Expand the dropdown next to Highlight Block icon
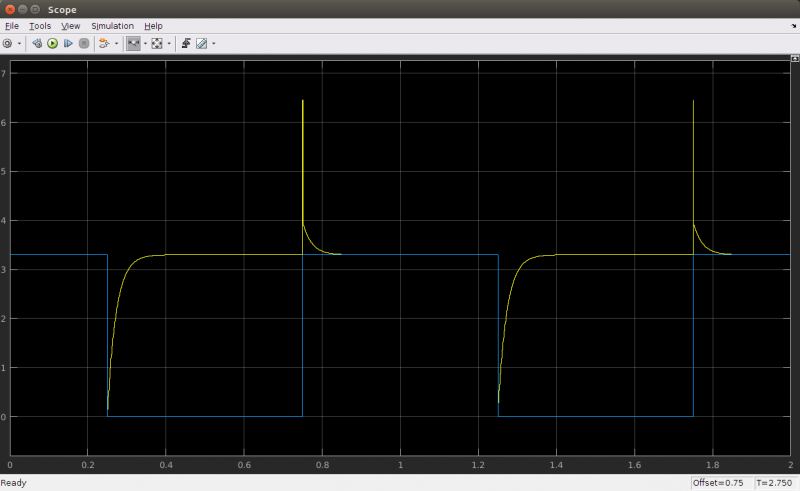 point(116,44)
